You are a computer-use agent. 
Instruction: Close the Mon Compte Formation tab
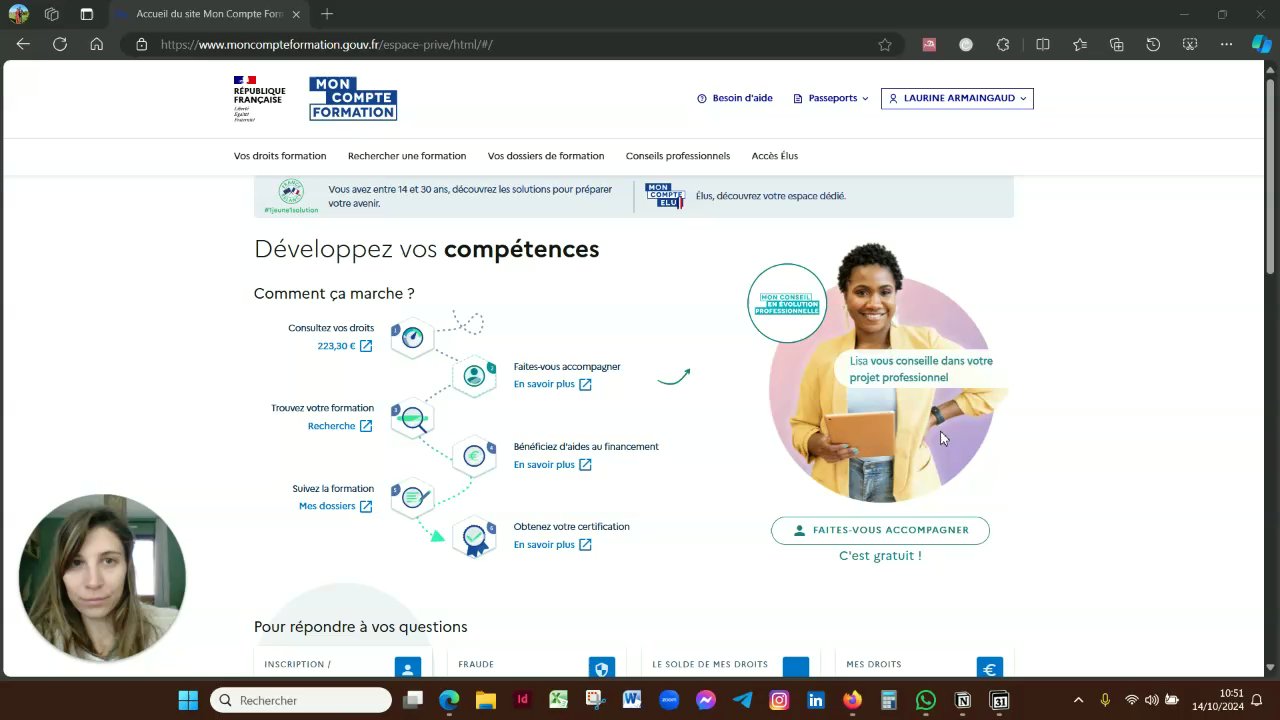(x=296, y=14)
